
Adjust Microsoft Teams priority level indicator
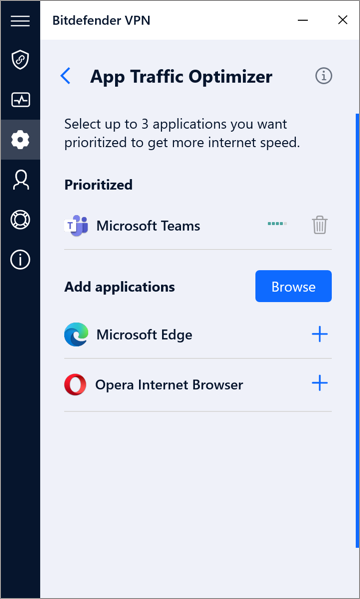(277, 224)
